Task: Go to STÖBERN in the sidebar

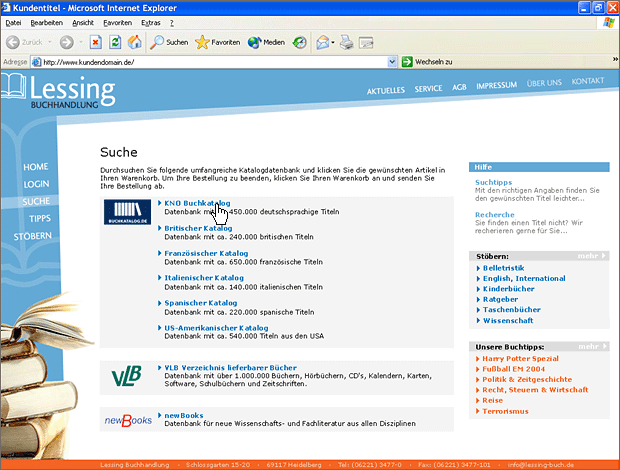Action: point(32,236)
